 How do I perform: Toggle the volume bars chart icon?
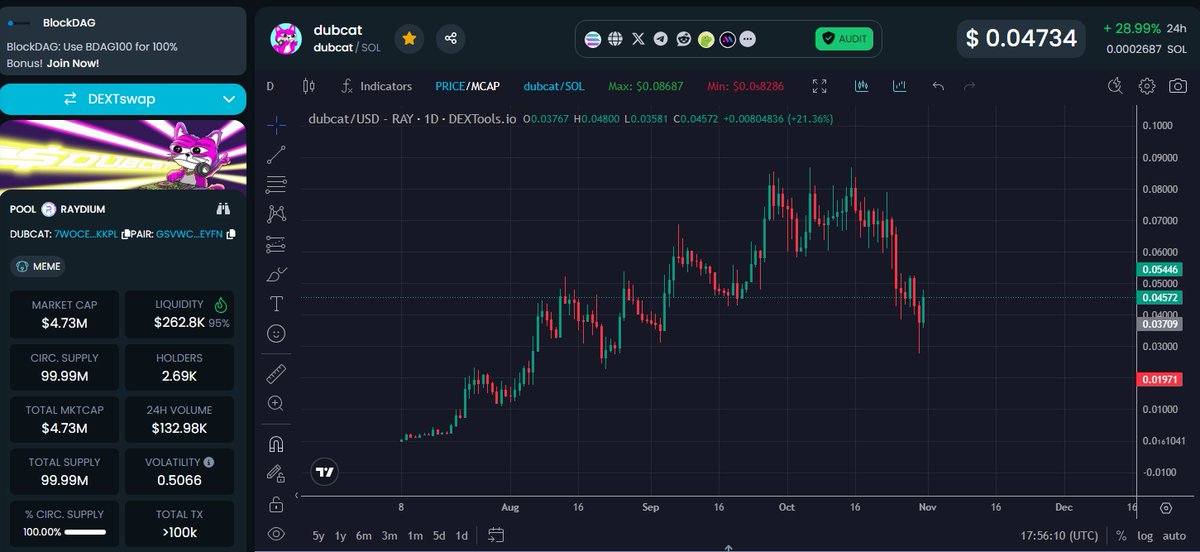(x=900, y=86)
